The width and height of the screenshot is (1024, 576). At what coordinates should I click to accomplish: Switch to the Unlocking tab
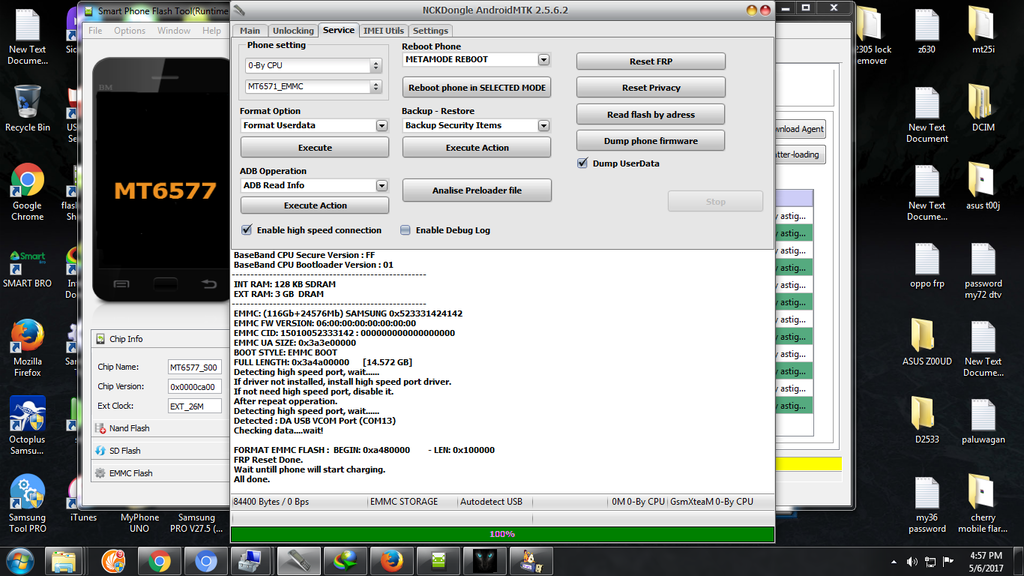(293, 31)
